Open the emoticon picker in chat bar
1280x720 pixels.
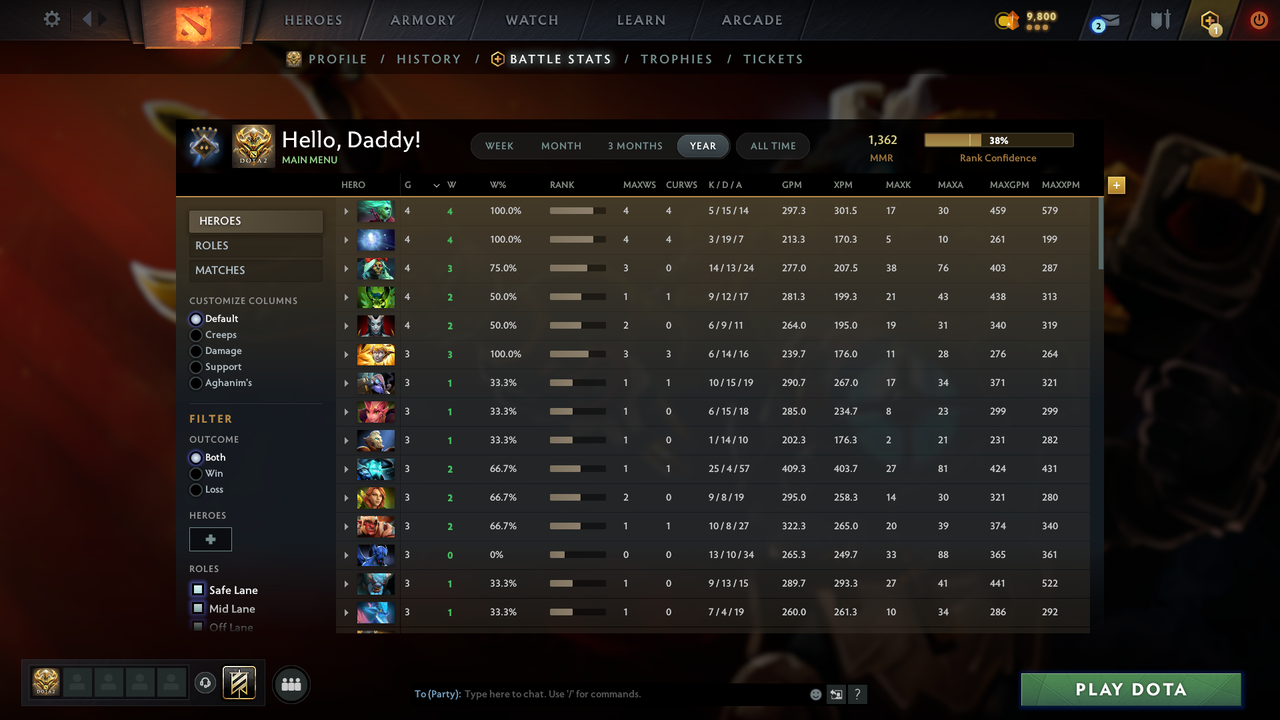coord(815,694)
